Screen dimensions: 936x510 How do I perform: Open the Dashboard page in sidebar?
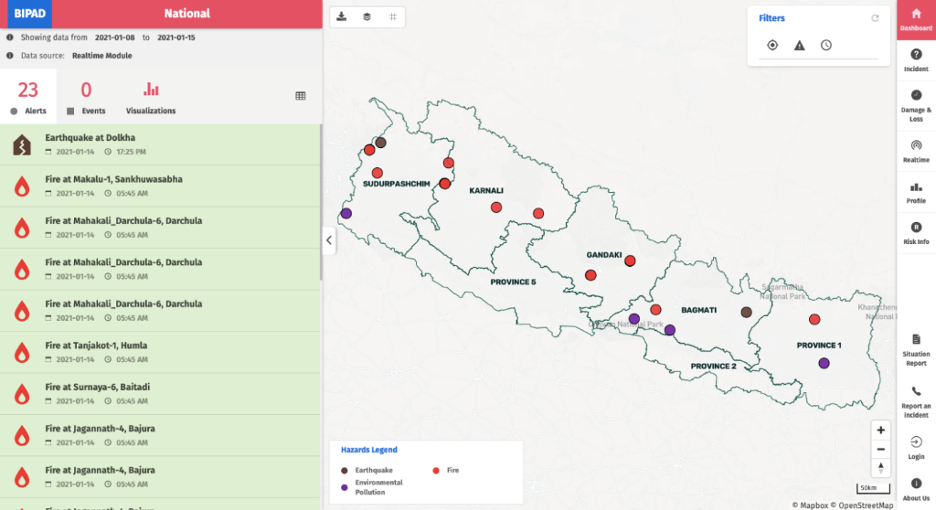point(916,20)
